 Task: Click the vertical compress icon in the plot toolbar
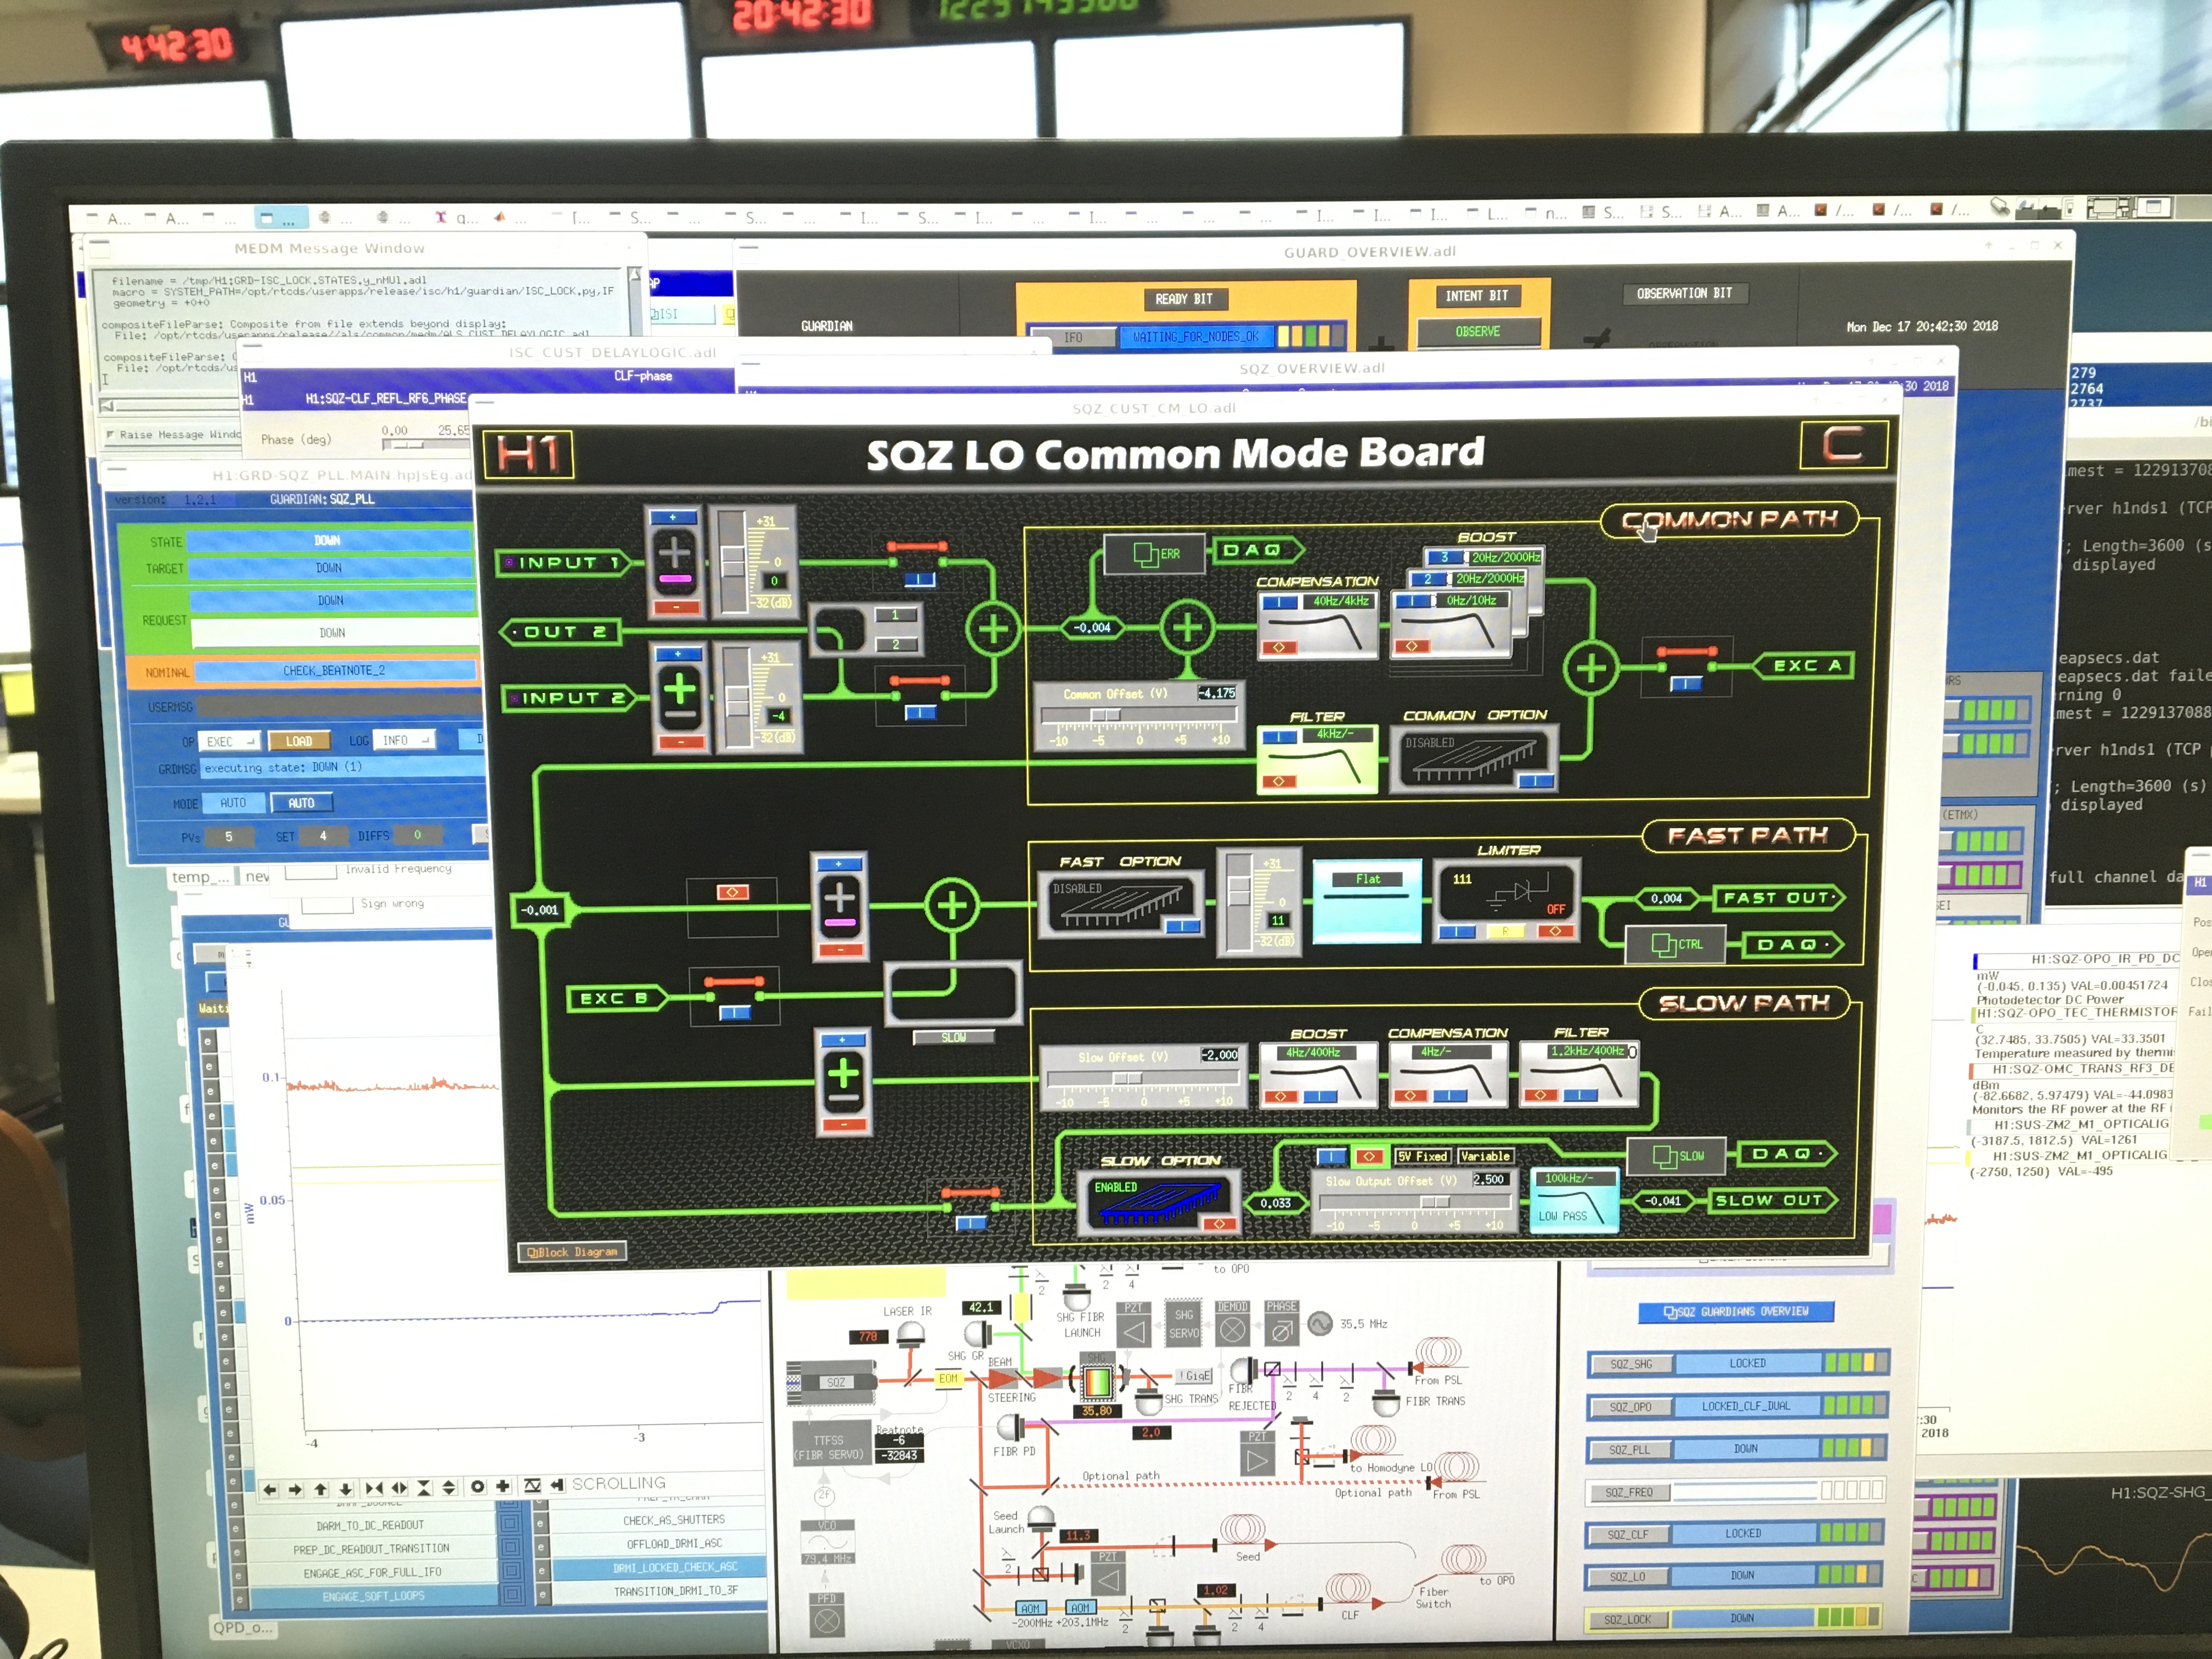[424, 1488]
